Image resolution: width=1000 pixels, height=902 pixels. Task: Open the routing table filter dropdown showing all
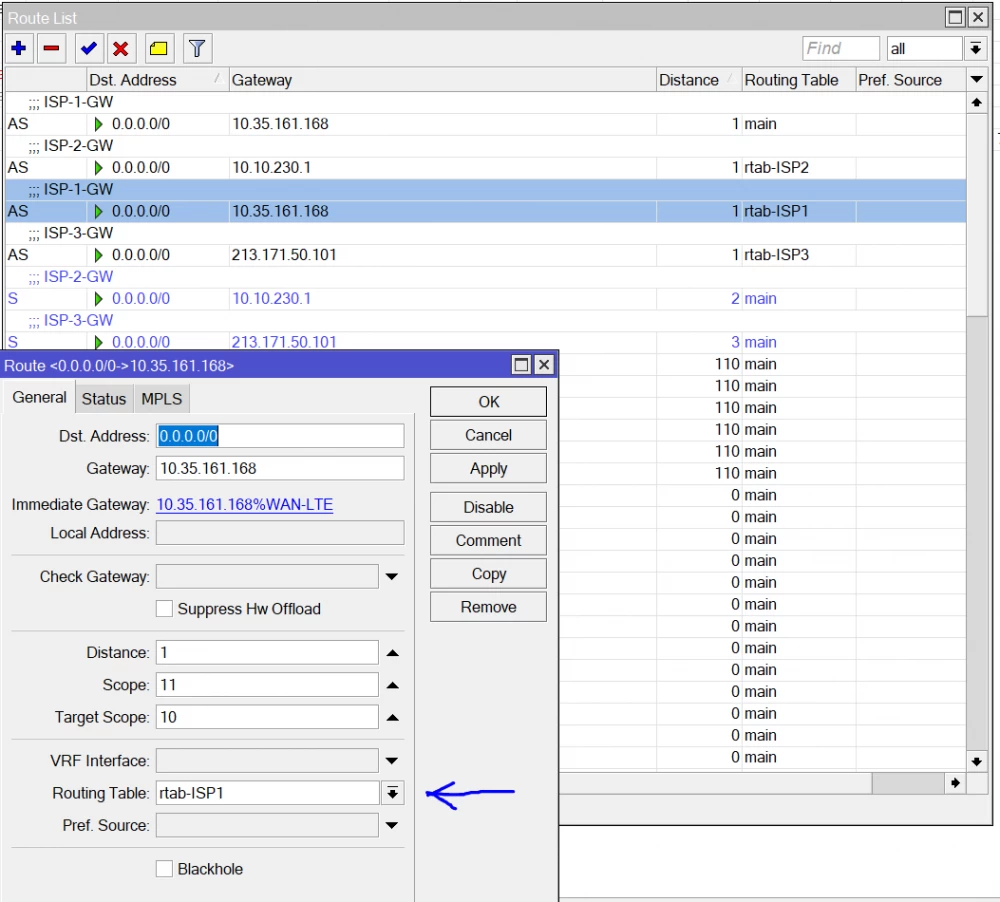(x=976, y=48)
